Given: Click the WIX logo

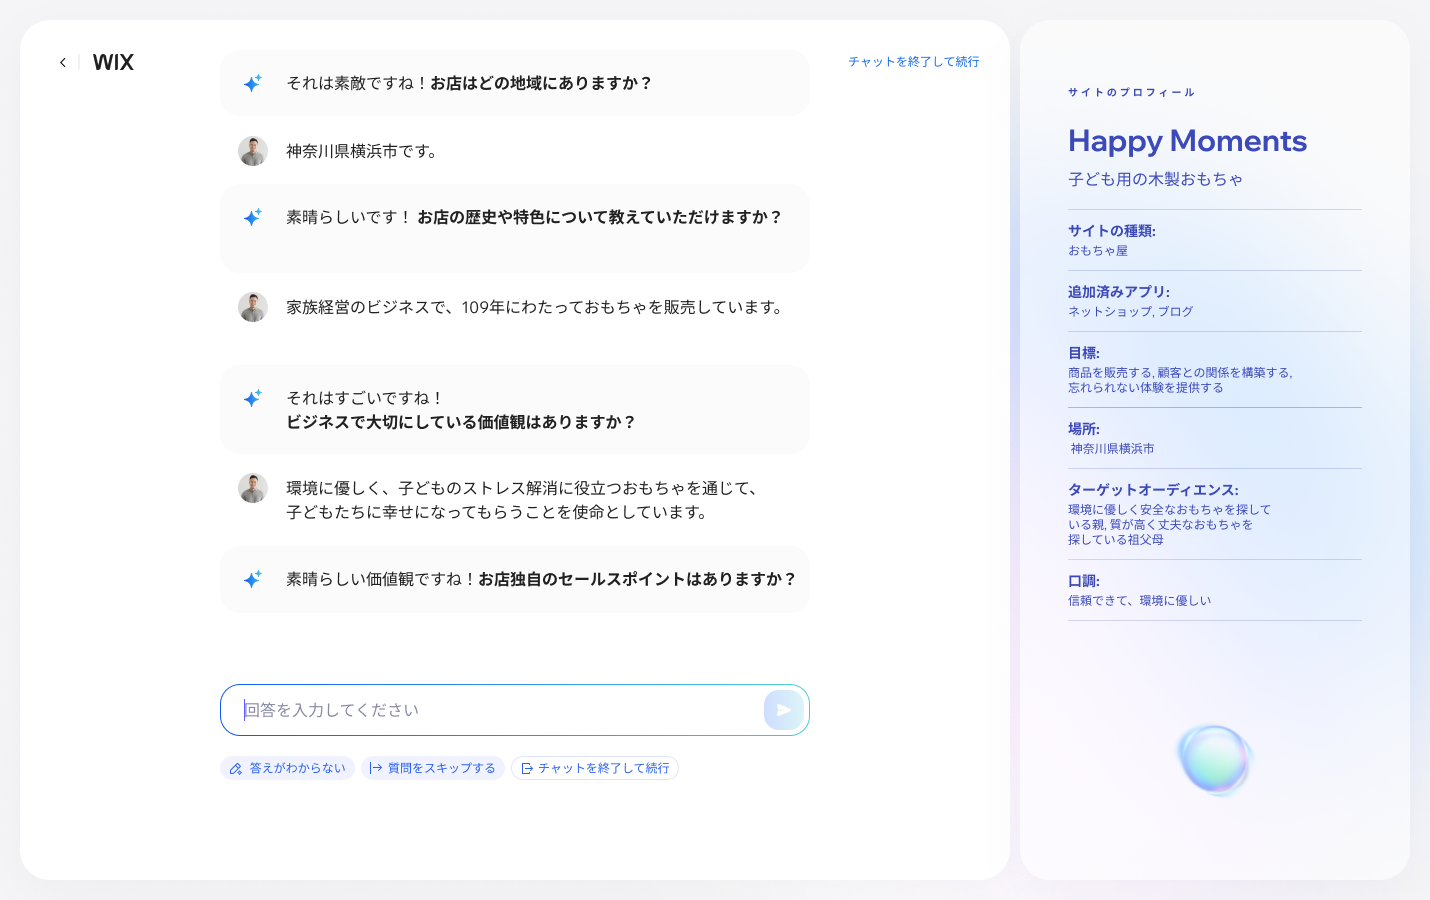Looking at the screenshot, I should point(112,62).
